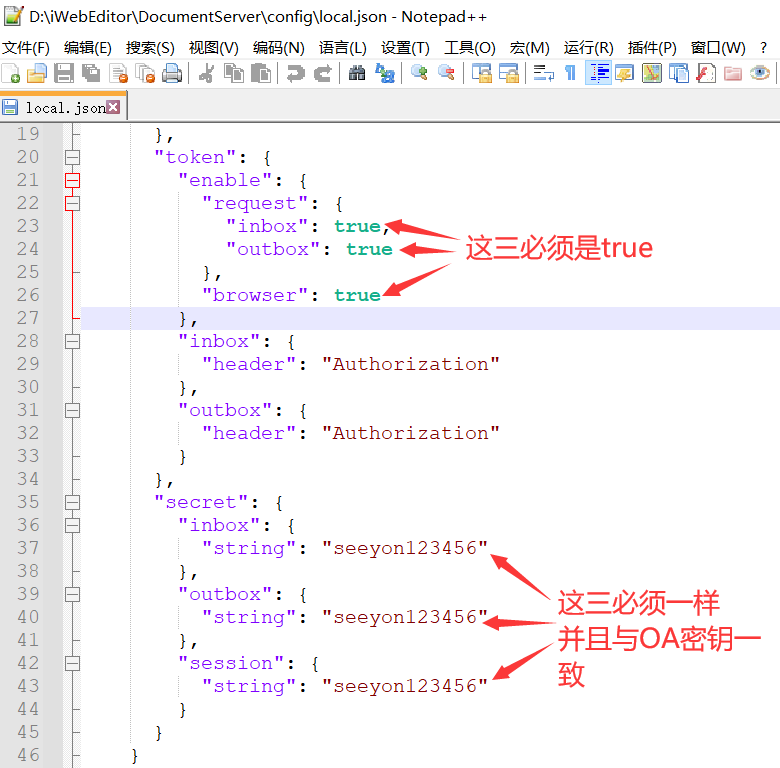Click the true value after "outbox" on line 24
Image resolution: width=780 pixels, height=768 pixels.
(x=370, y=249)
